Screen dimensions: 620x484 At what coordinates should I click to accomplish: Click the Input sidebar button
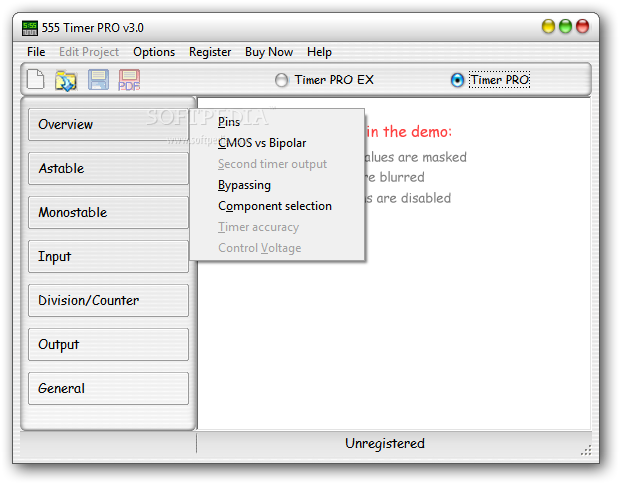[x=108, y=256]
